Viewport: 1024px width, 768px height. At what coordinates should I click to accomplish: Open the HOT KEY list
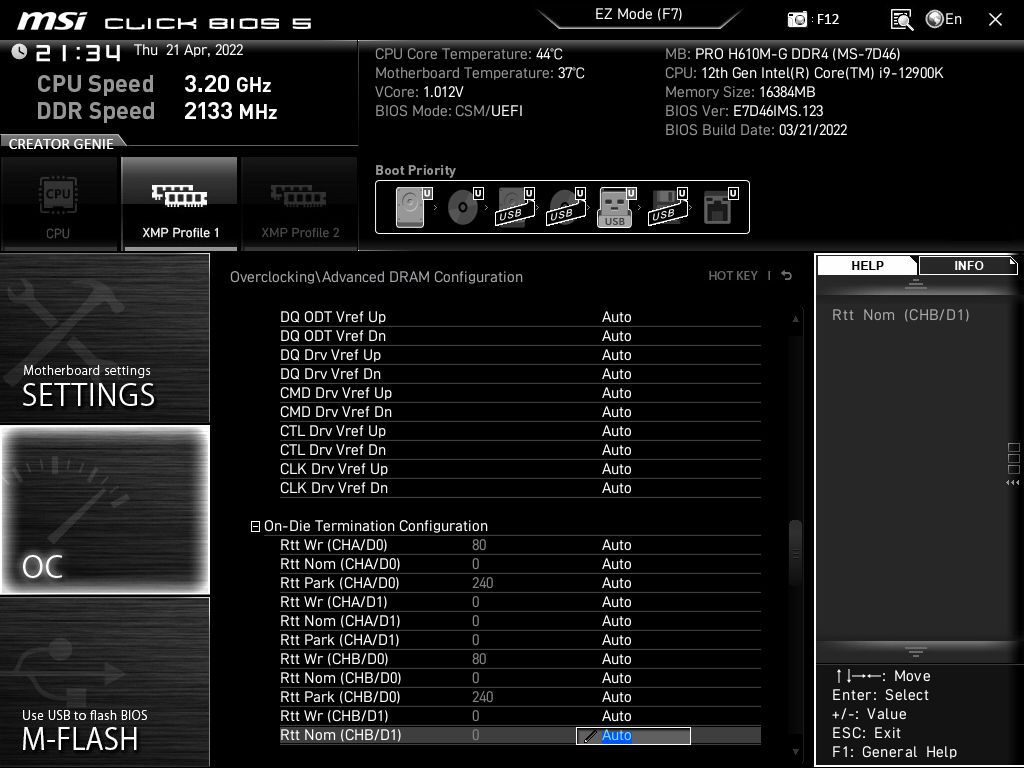pos(733,276)
